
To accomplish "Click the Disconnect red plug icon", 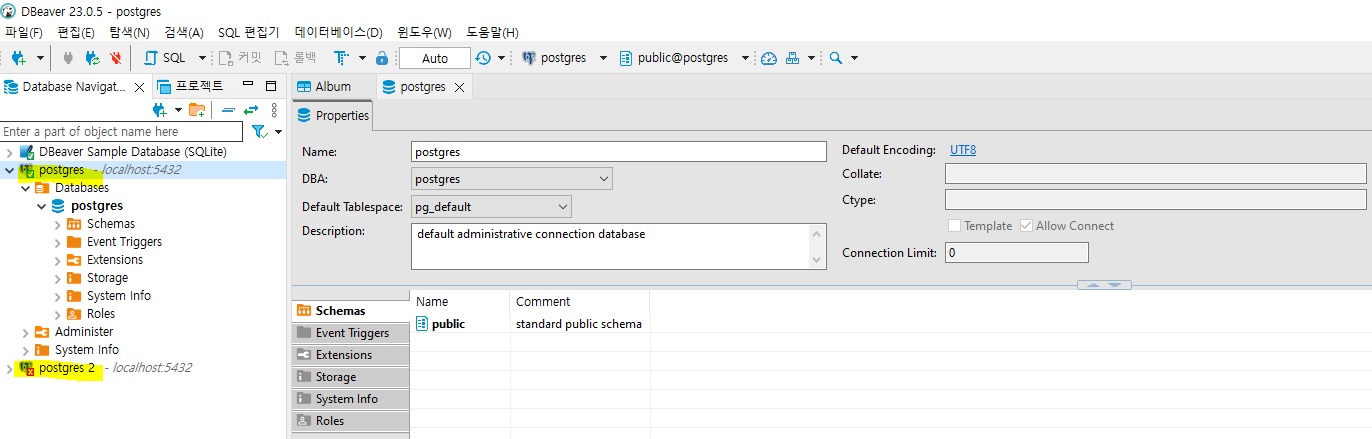I will (116, 58).
